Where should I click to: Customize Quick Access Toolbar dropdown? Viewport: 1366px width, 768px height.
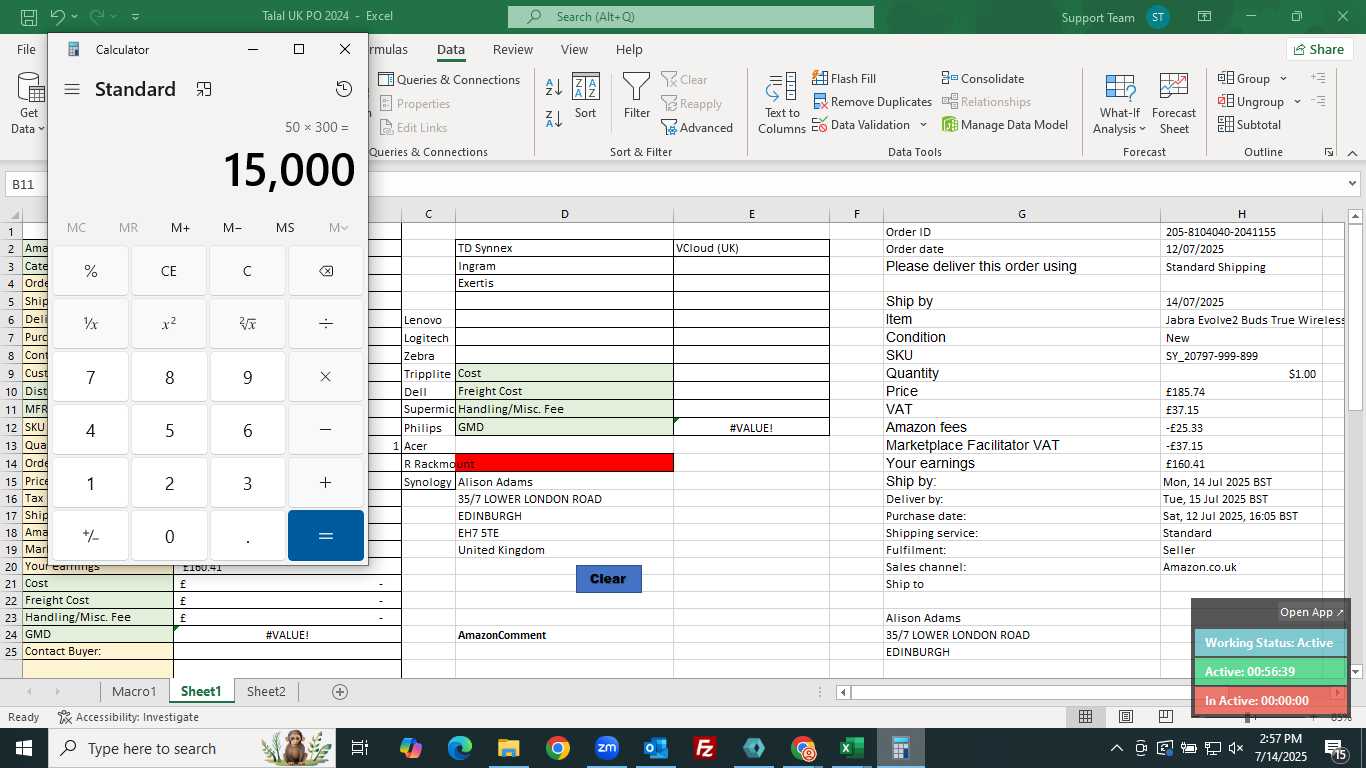point(136,17)
